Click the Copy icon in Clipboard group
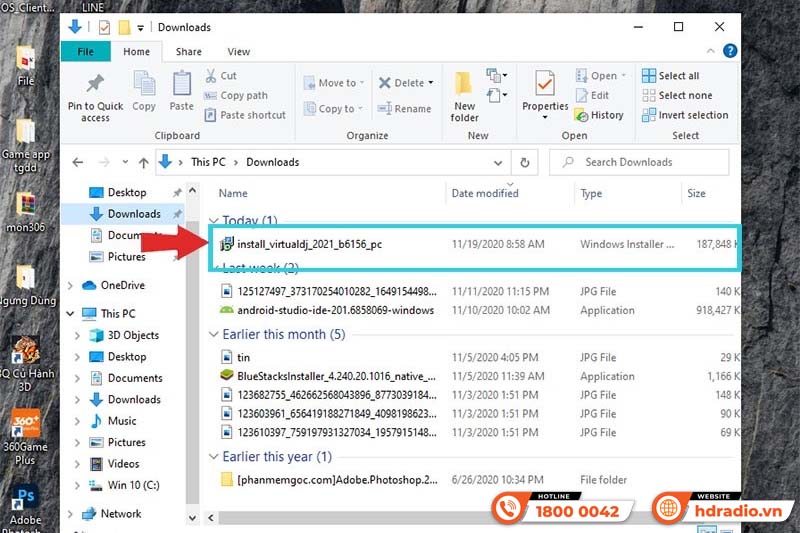The image size is (800, 533). pyautogui.click(x=144, y=85)
